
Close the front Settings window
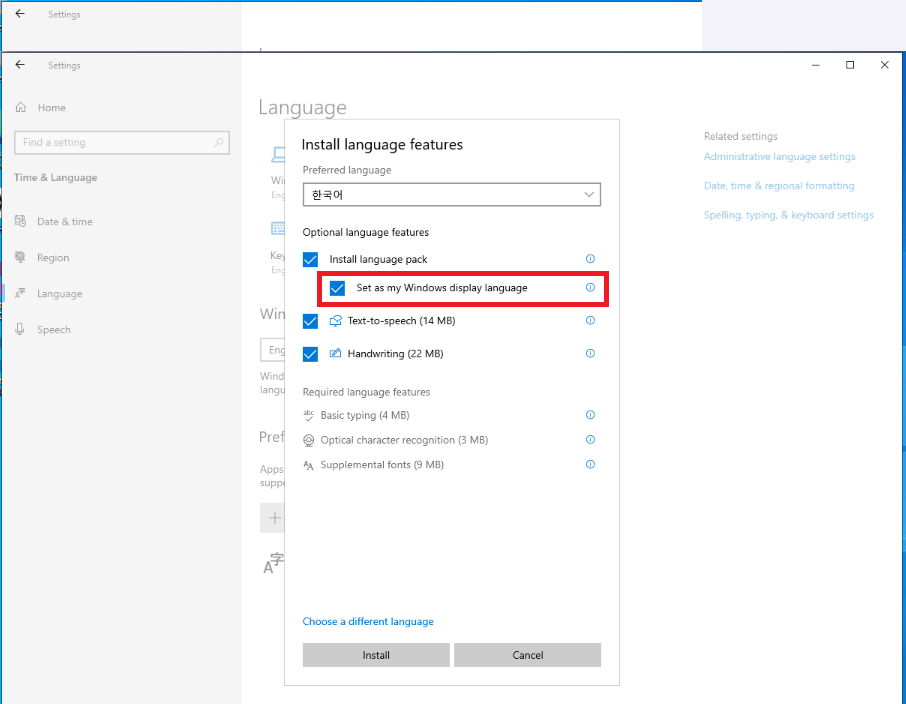coord(885,65)
